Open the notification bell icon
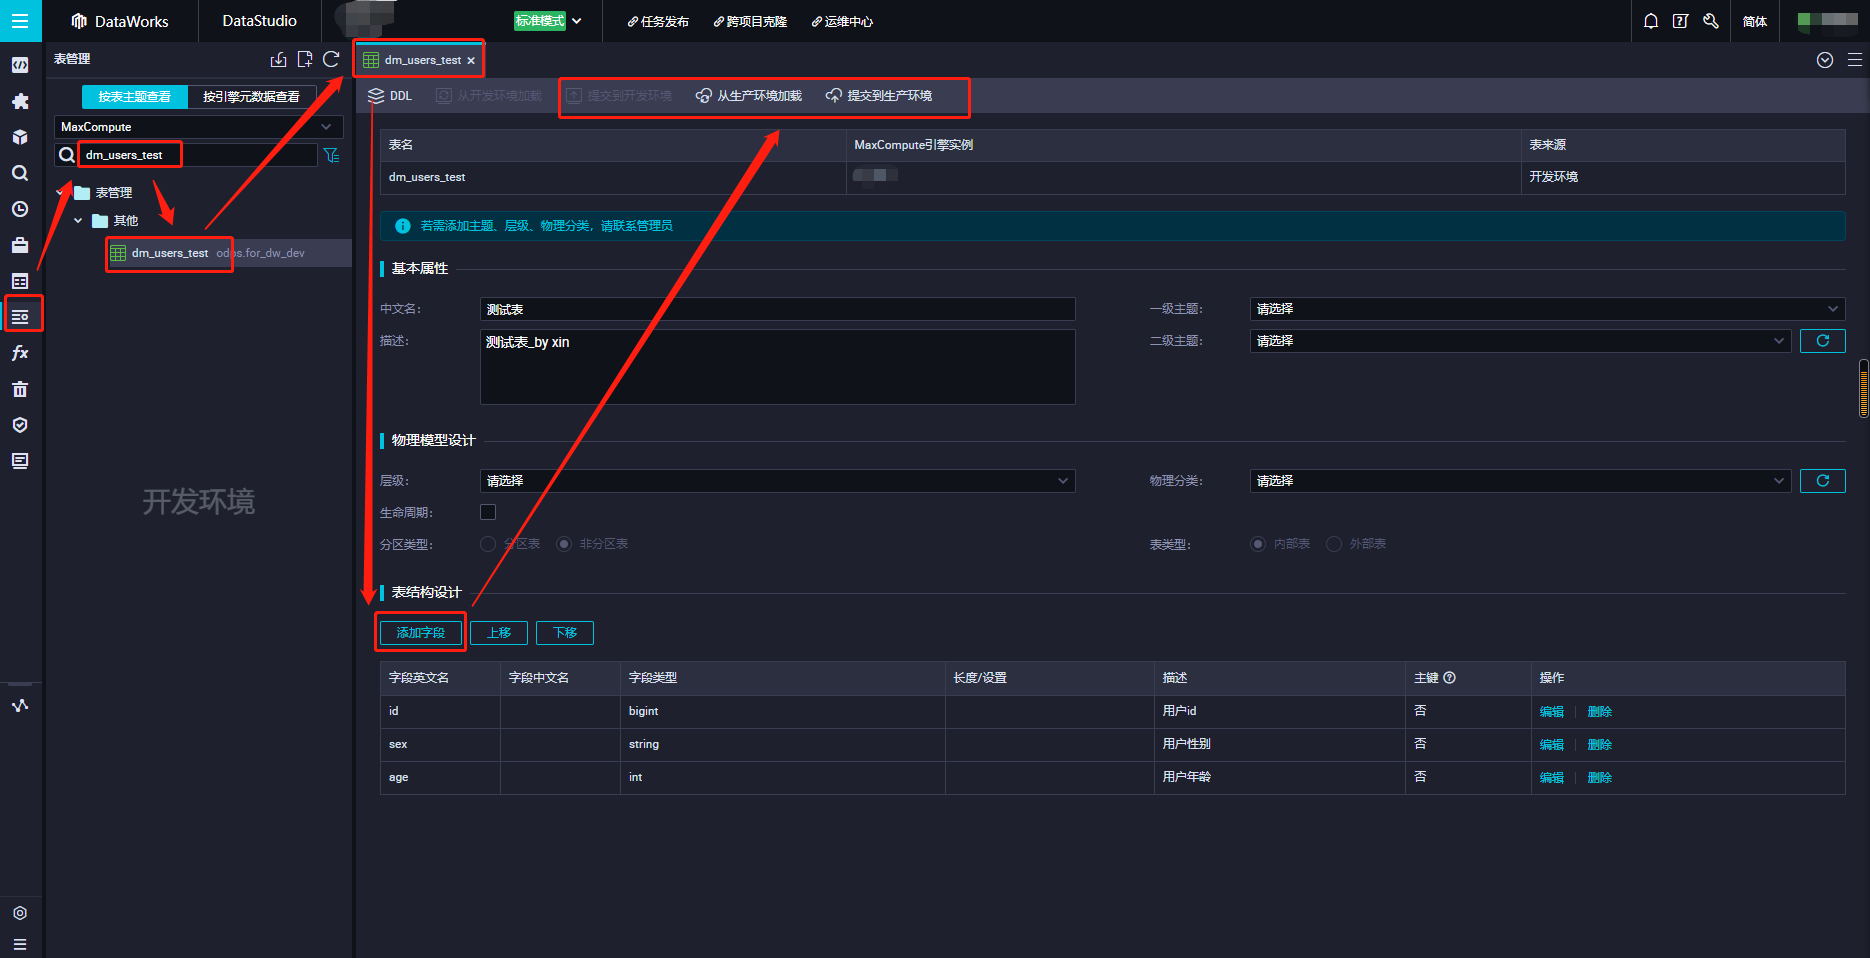The image size is (1870, 958). click(1651, 21)
